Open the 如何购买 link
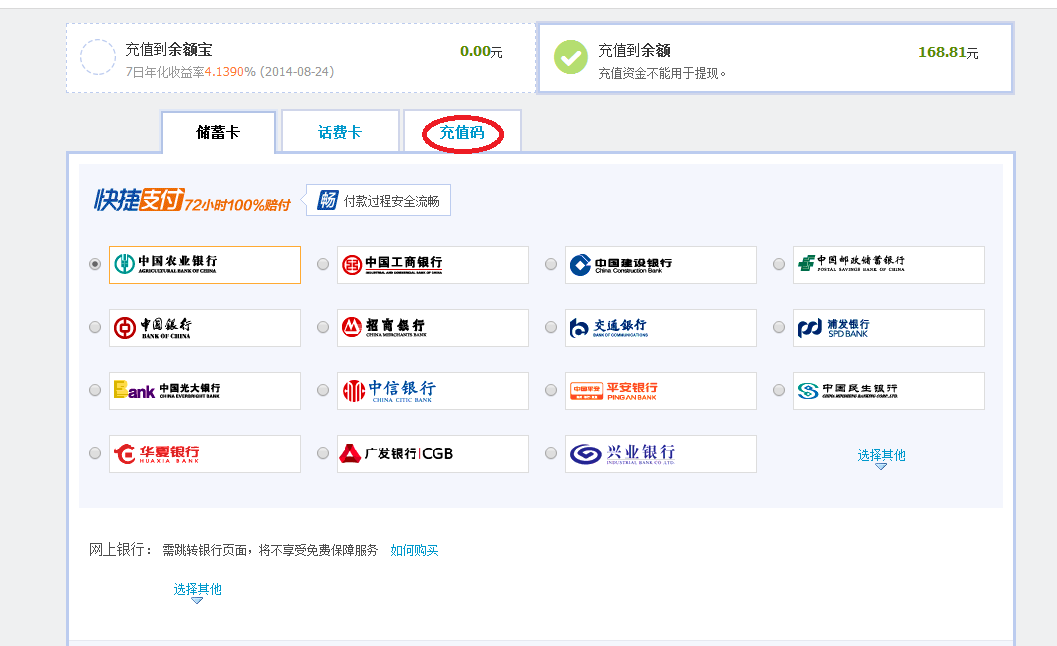This screenshot has height=646, width=1057. pos(414,550)
